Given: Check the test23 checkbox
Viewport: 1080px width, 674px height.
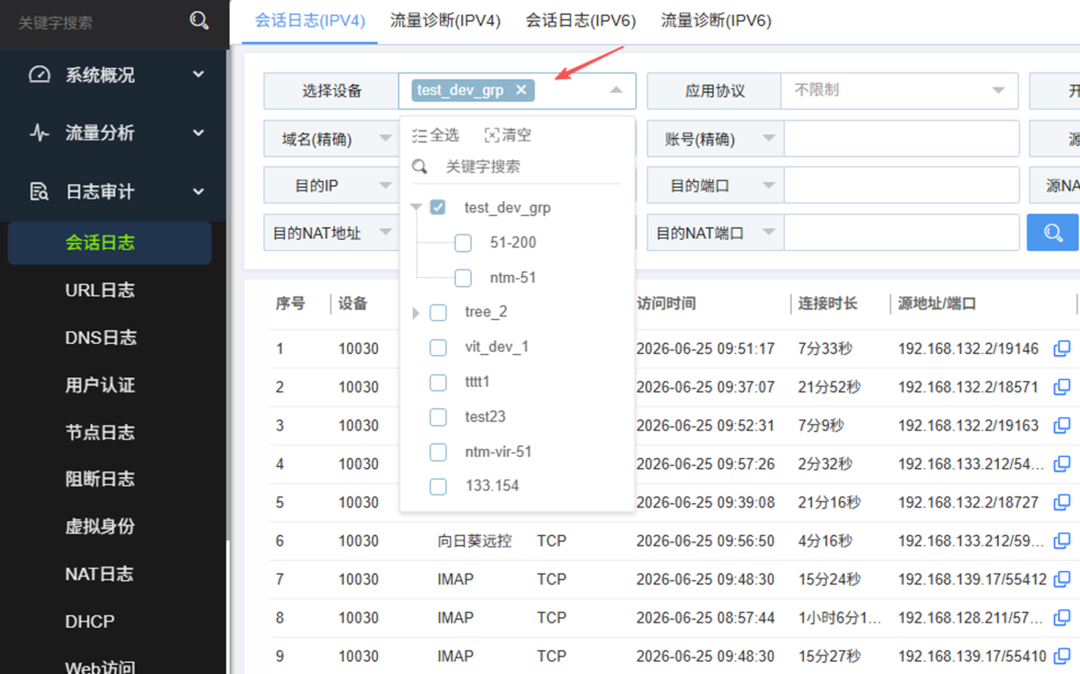Looking at the screenshot, I should 438,417.
